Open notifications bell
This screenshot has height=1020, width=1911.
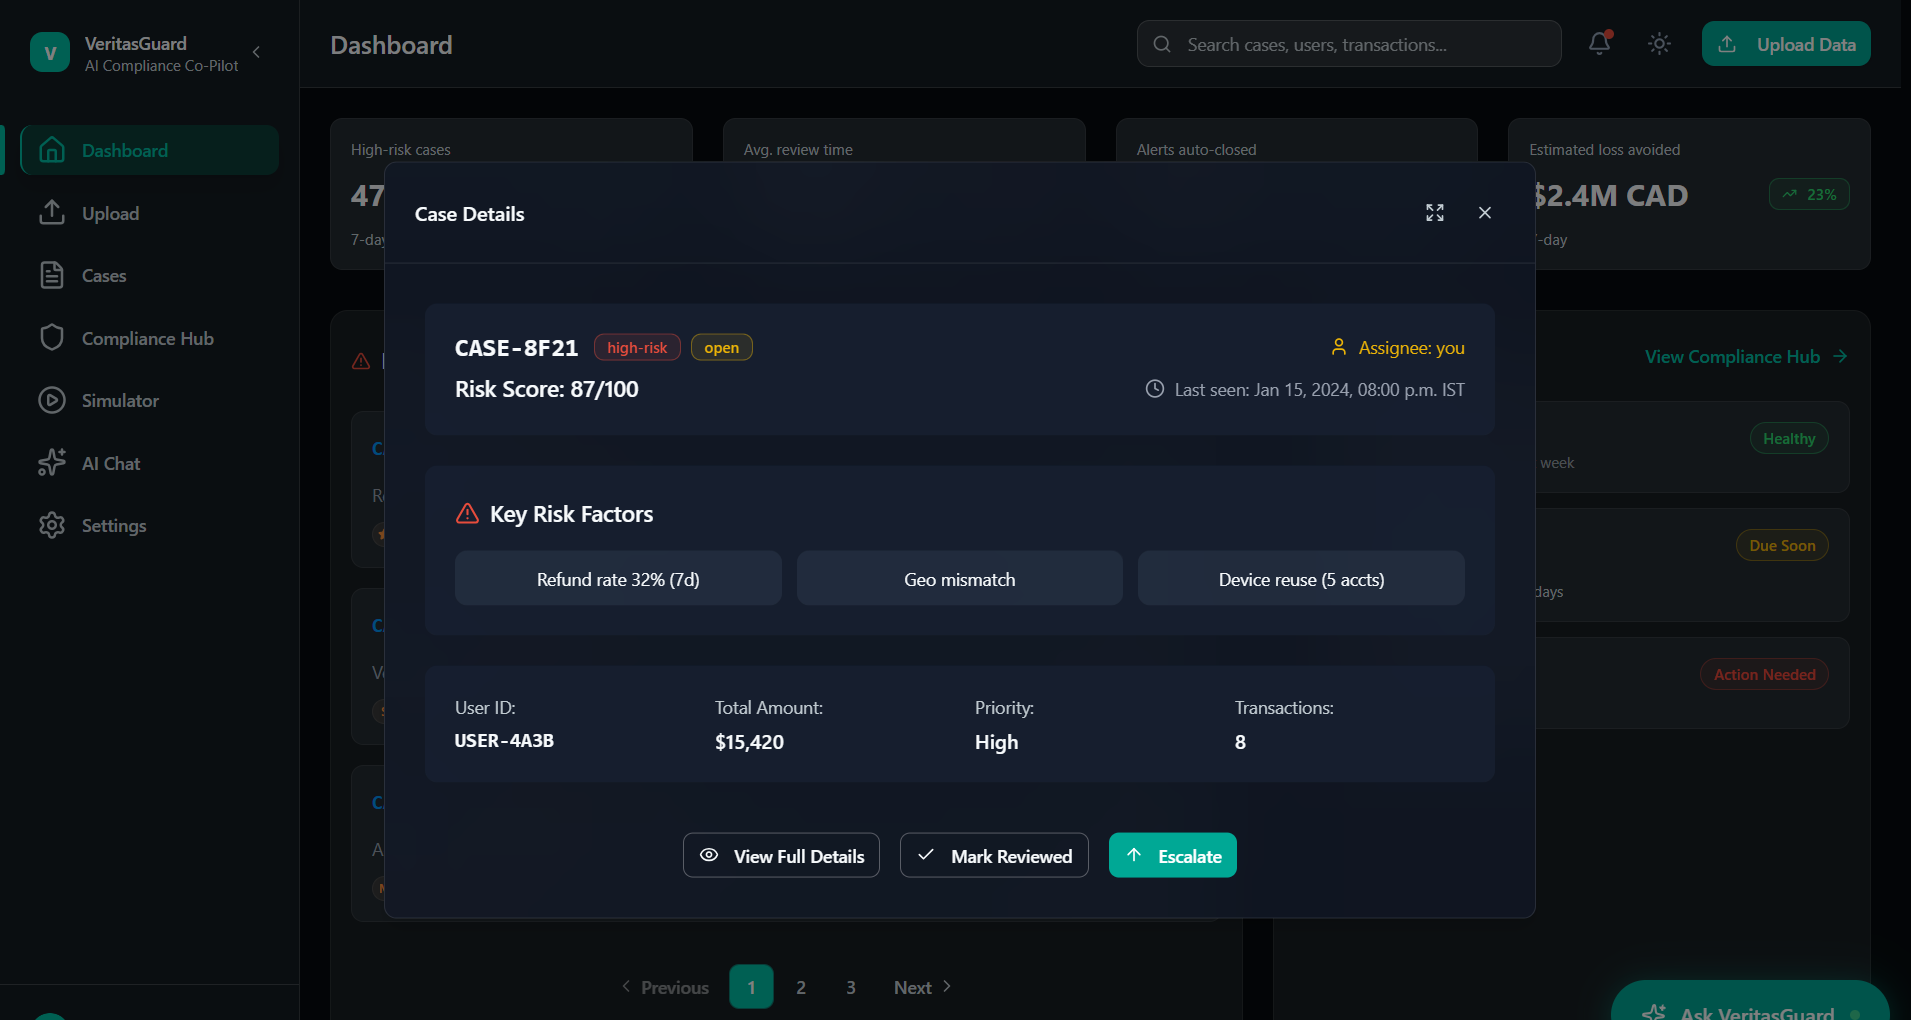[x=1600, y=44]
